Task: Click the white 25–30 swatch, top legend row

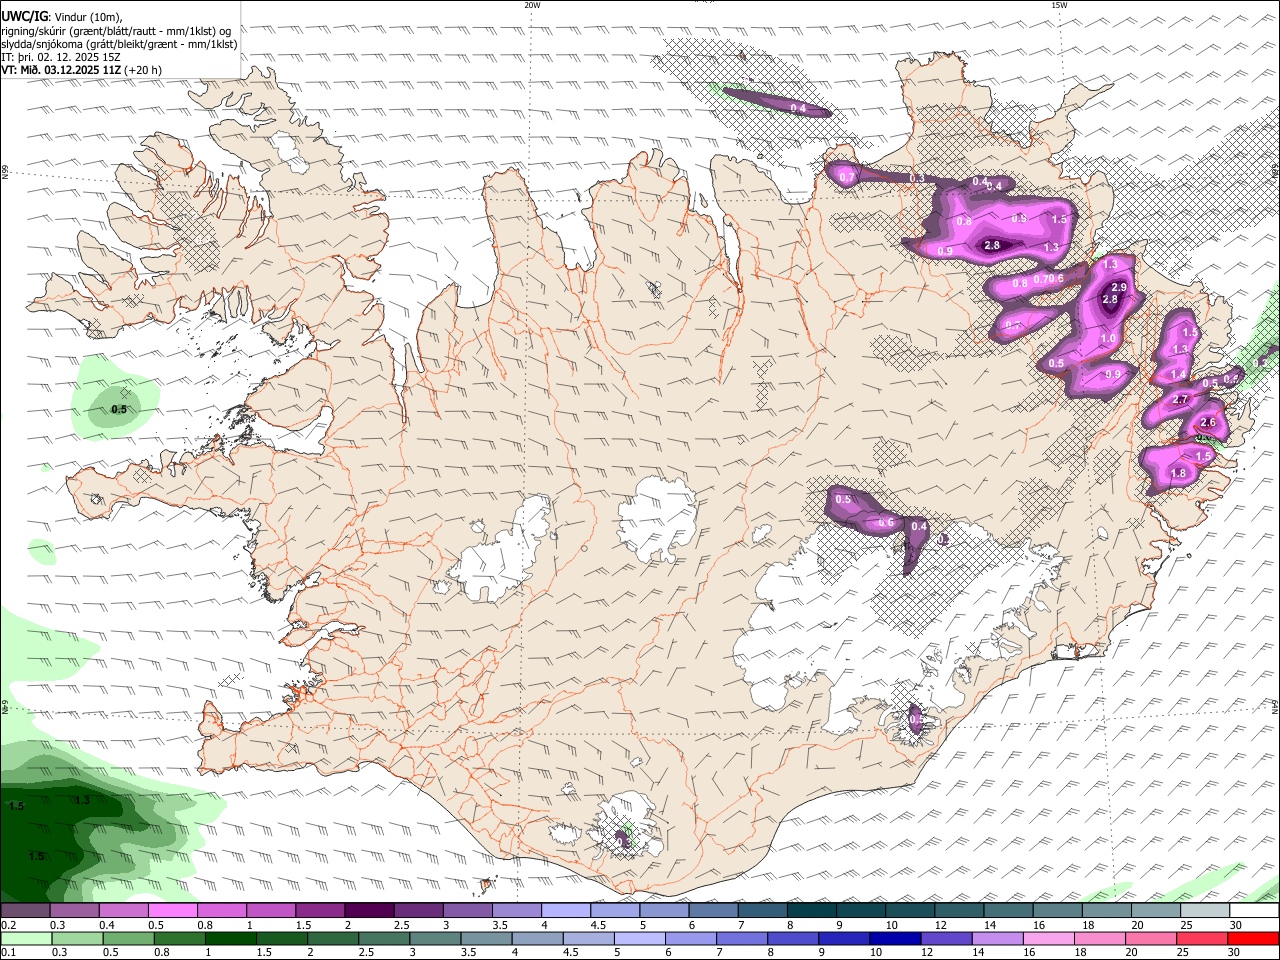Action: tap(1204, 911)
